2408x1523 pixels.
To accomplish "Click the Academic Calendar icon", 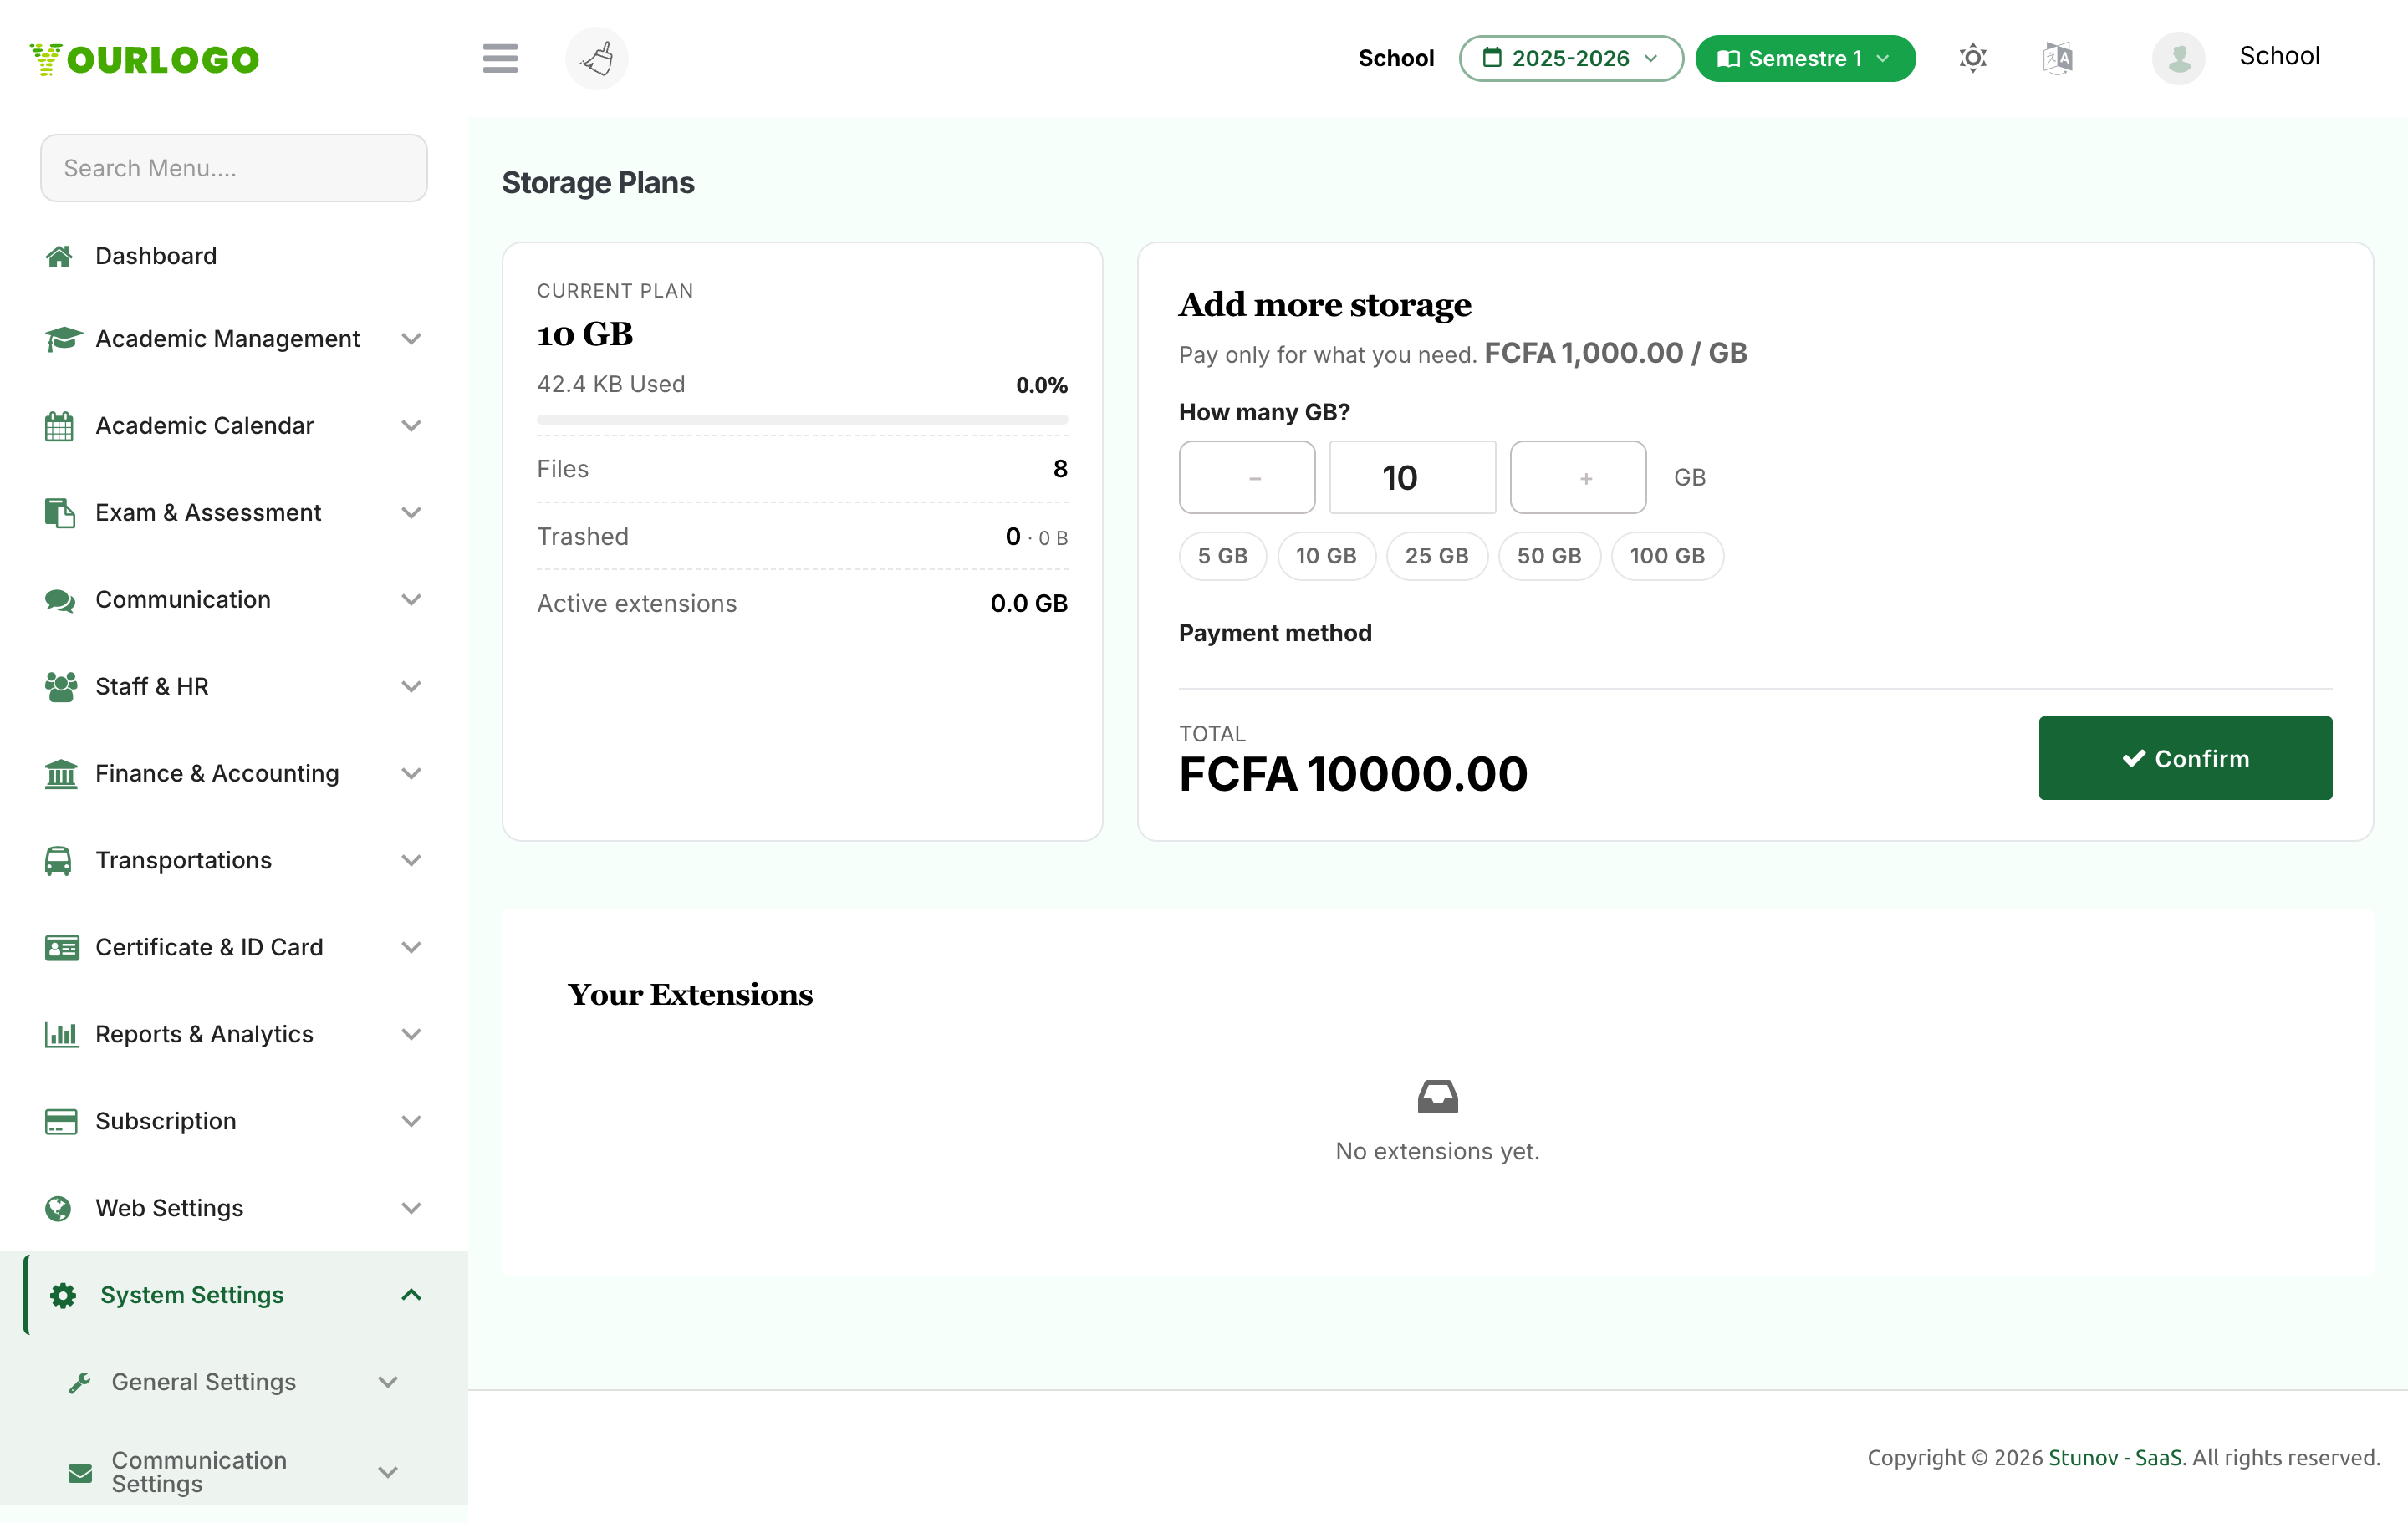I will click(59, 426).
